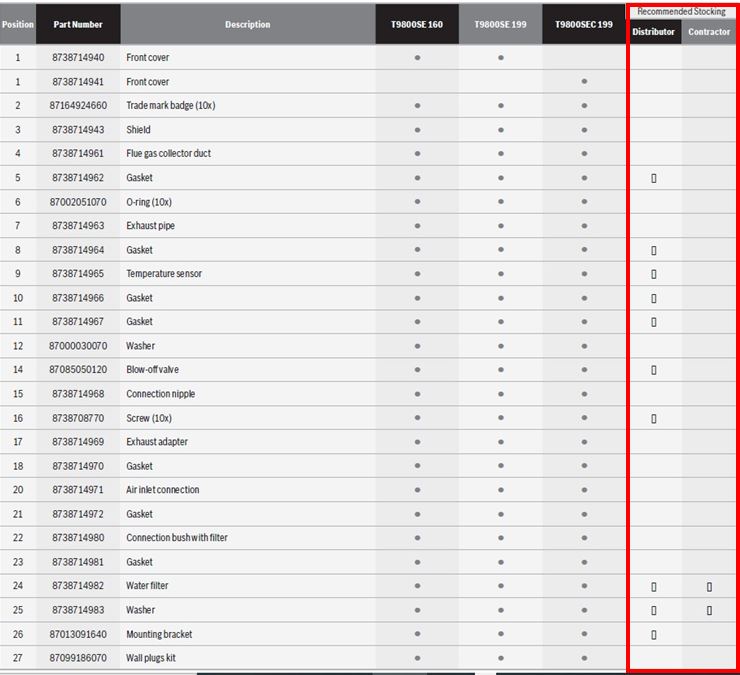Select part number 8738714940
Image resolution: width=740 pixels, height=675 pixels.
click(78, 58)
